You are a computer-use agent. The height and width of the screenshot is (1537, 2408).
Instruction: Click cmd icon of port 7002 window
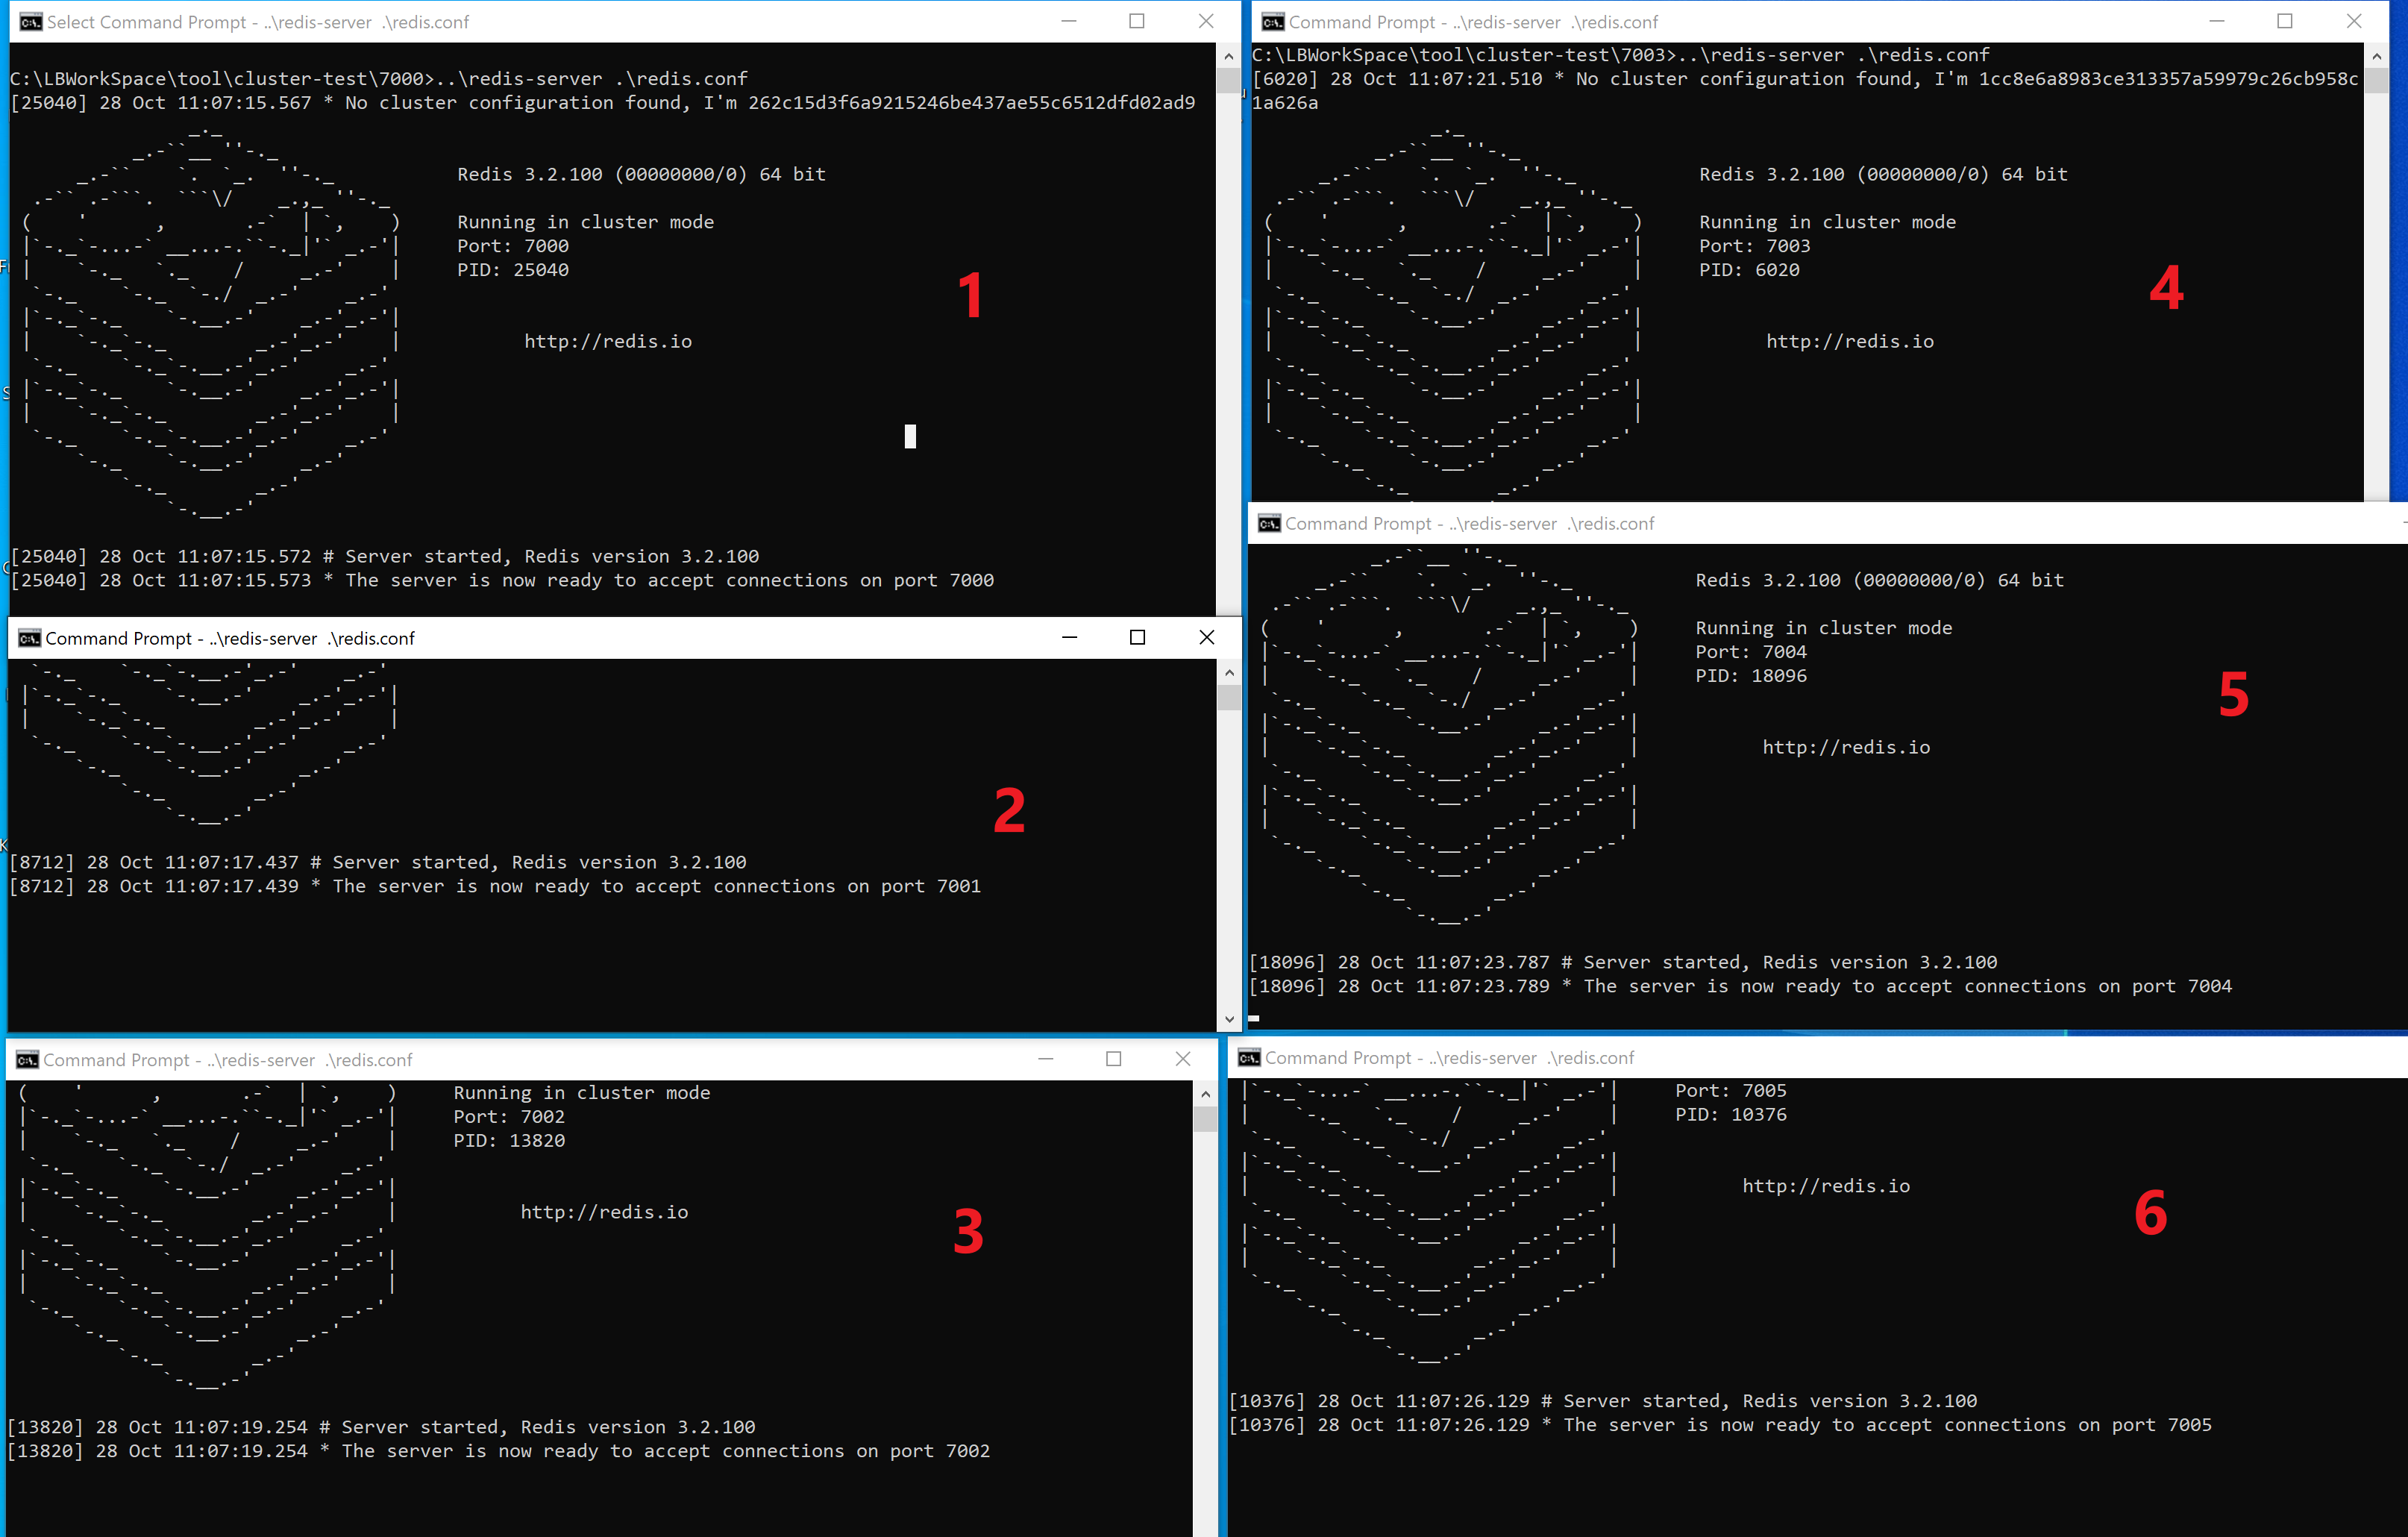[x=27, y=1059]
